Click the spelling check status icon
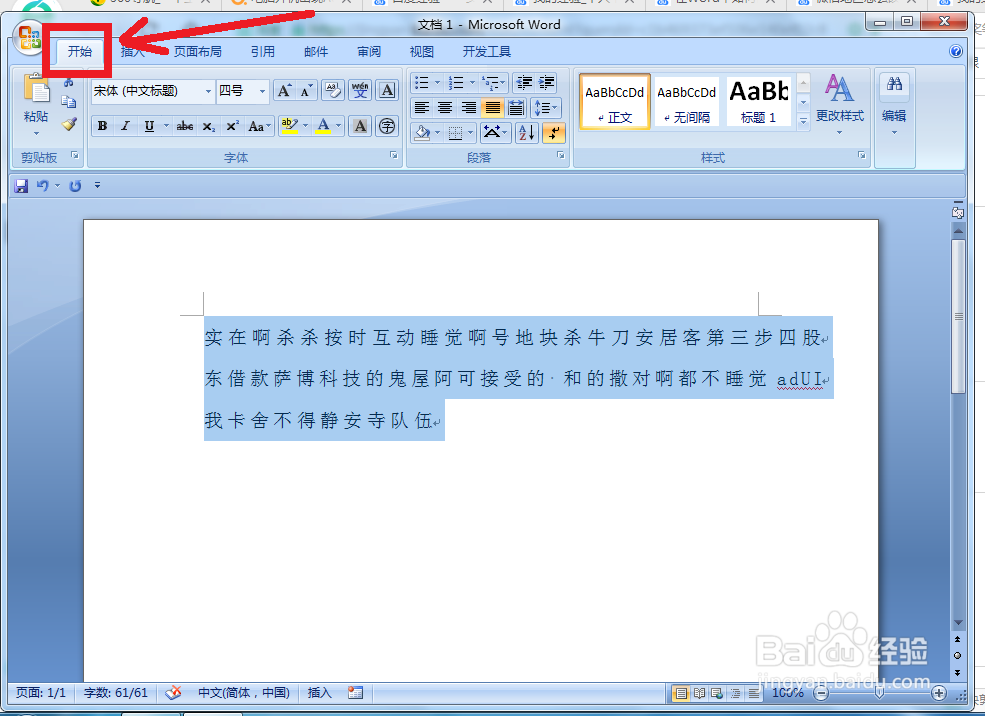Viewport: 985px width, 716px height. (173, 693)
